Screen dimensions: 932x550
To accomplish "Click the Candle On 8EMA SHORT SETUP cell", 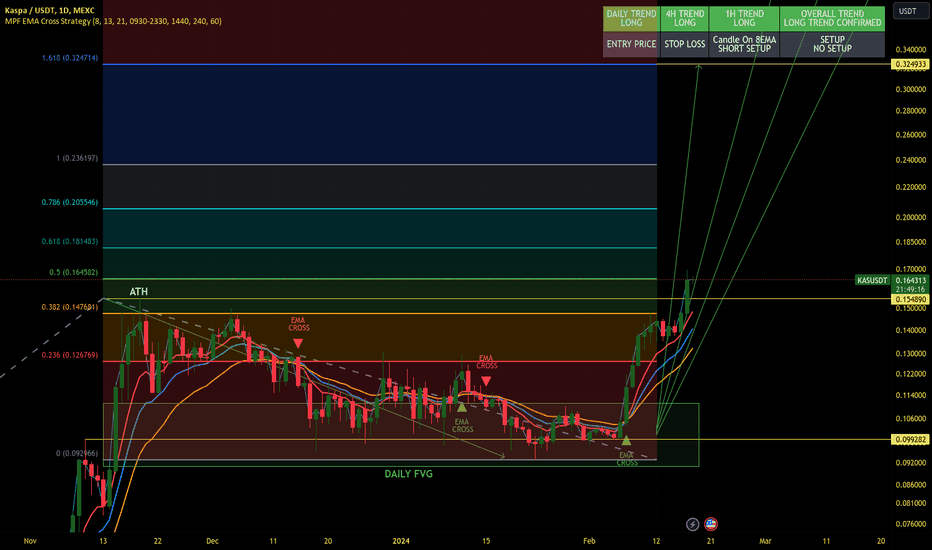I will tap(744, 45).
